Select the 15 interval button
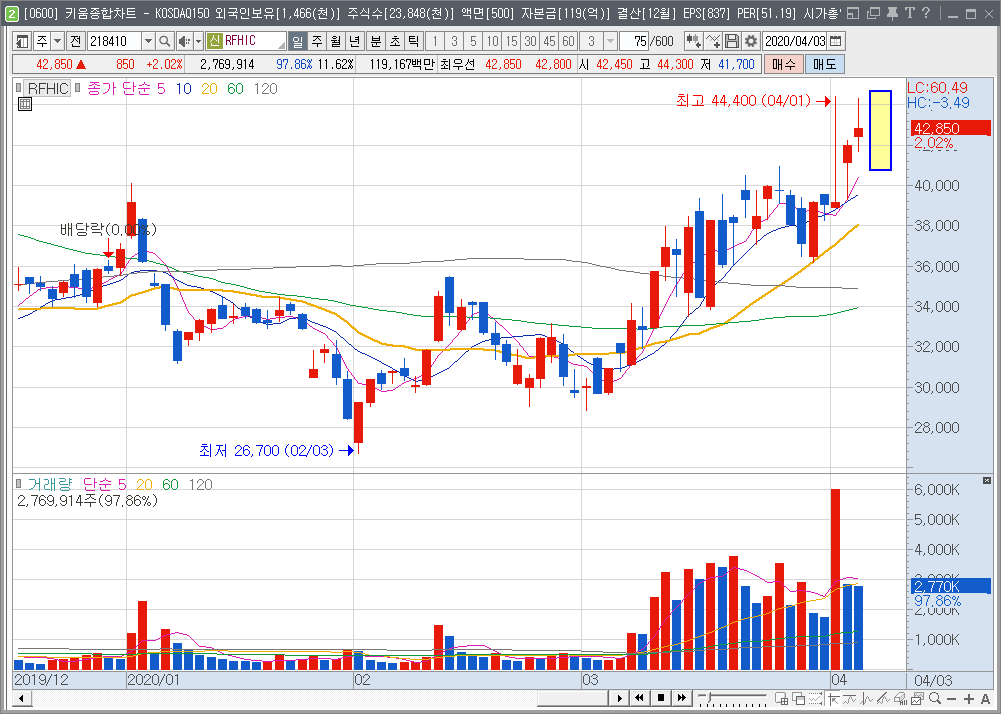 coord(511,42)
